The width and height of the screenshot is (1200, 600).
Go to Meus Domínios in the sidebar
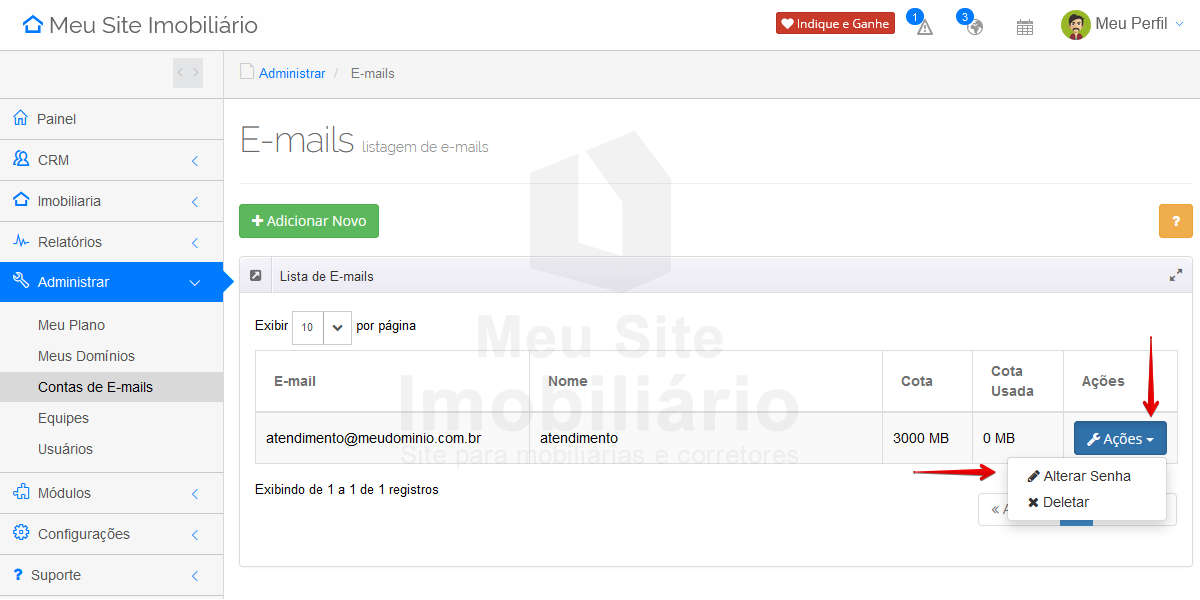[x=86, y=356]
